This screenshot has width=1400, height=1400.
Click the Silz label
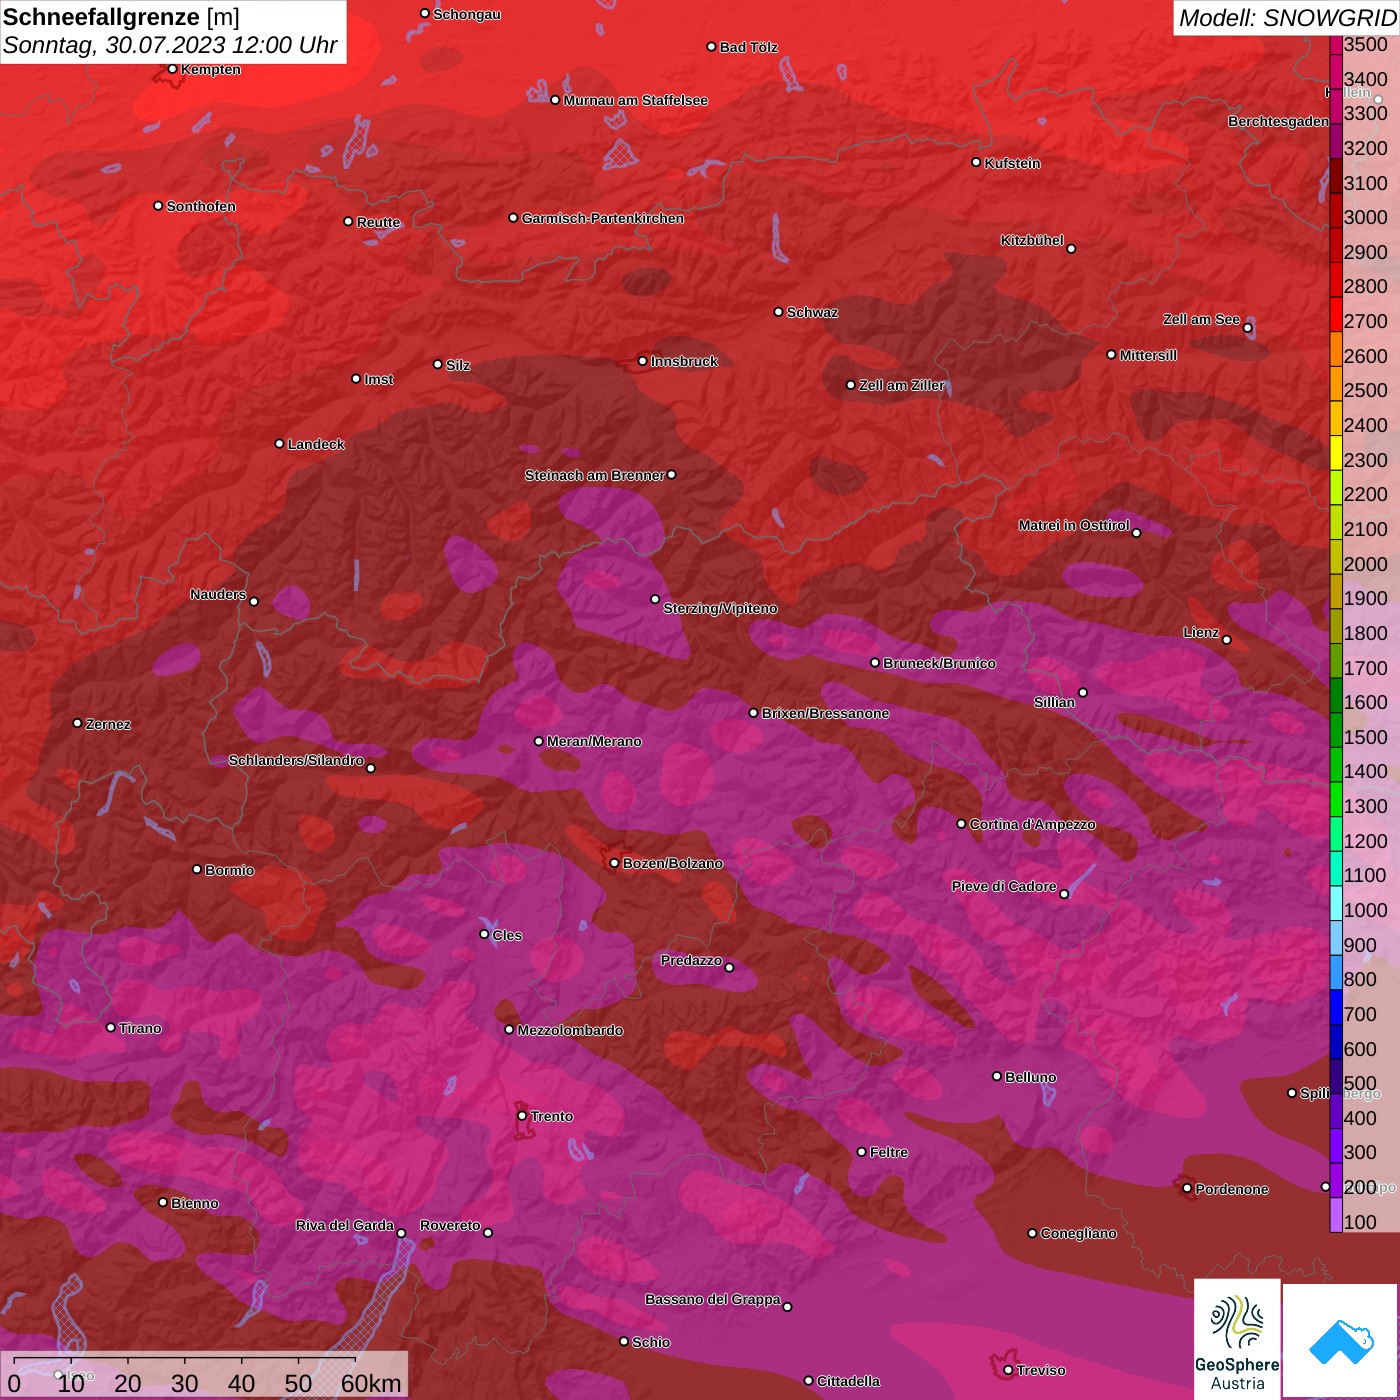pos(457,365)
